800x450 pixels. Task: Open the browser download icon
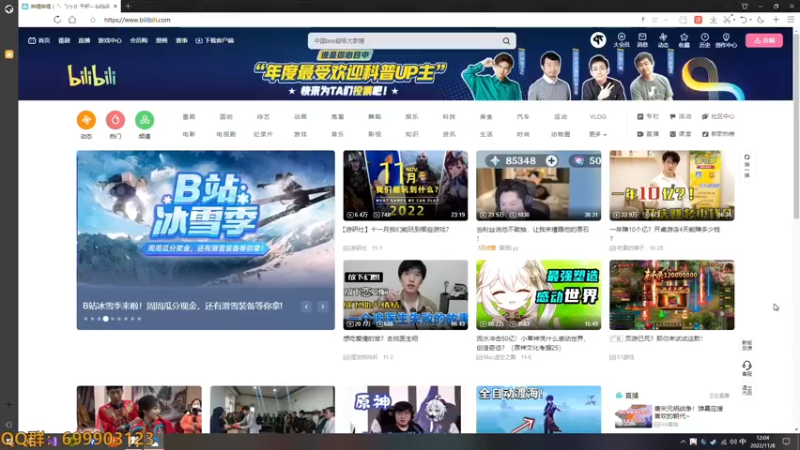[x=713, y=19]
